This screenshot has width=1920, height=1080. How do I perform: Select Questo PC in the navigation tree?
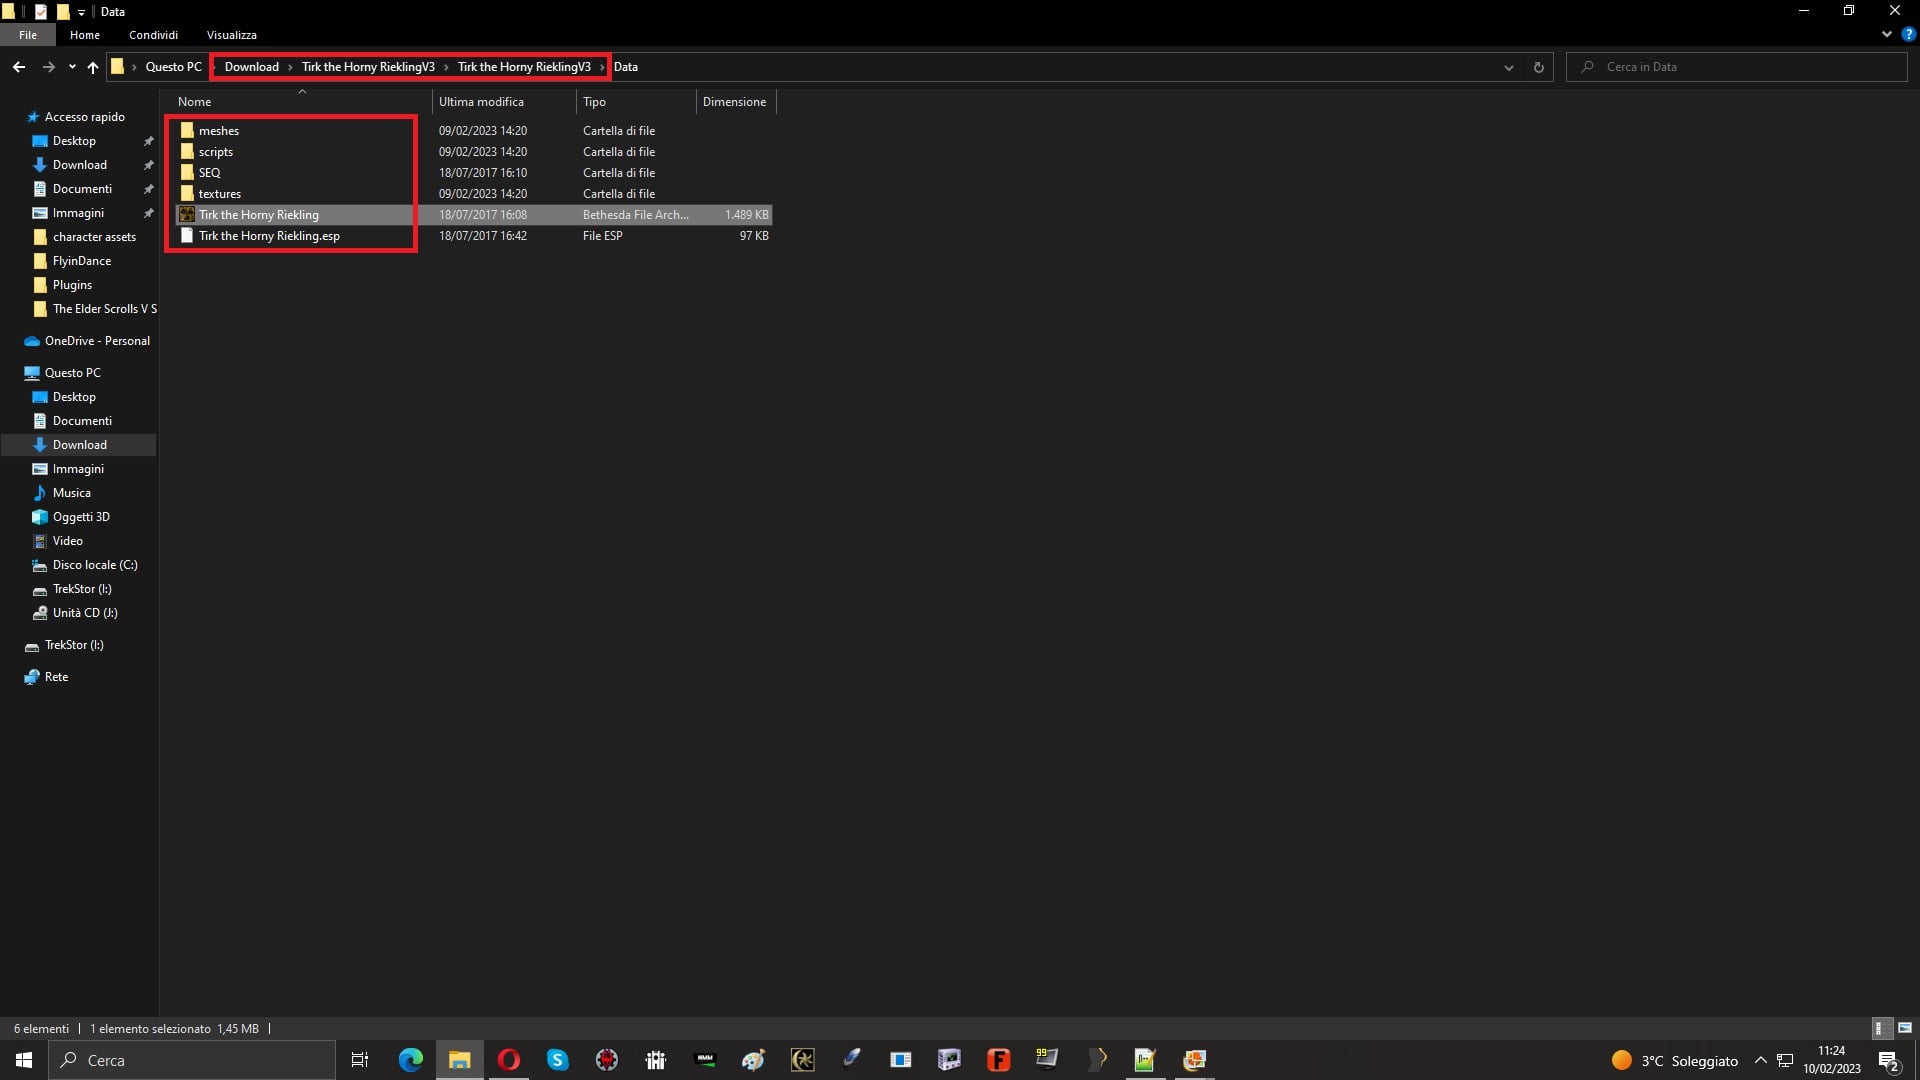pyautogui.click(x=72, y=373)
